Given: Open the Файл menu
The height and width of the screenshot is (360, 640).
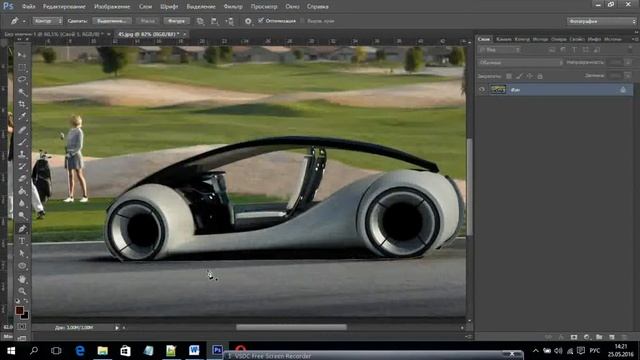Looking at the screenshot, I should tap(28, 7).
